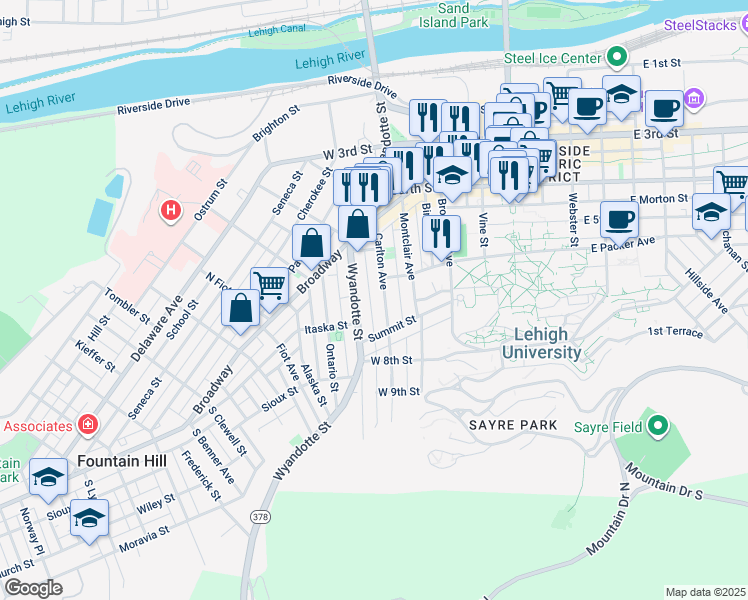Click the Map data ©2025 attribution
748x600 pixels.
pyautogui.click(x=706, y=592)
